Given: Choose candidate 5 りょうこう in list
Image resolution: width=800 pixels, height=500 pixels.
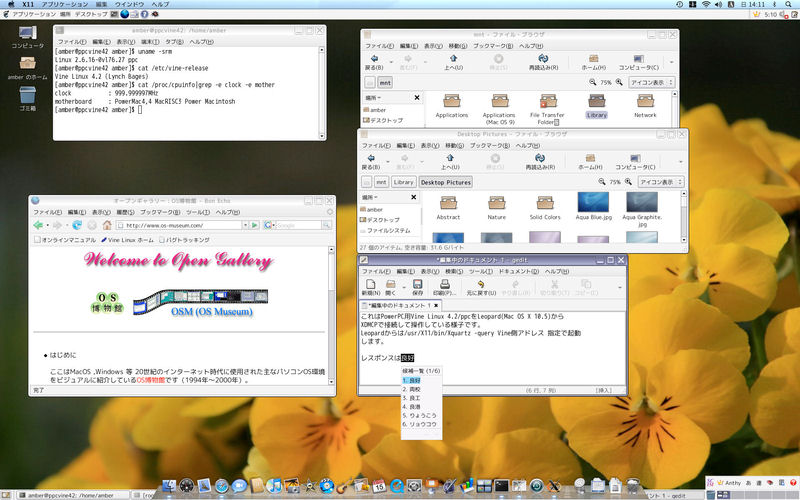Looking at the screenshot, I should point(420,415).
